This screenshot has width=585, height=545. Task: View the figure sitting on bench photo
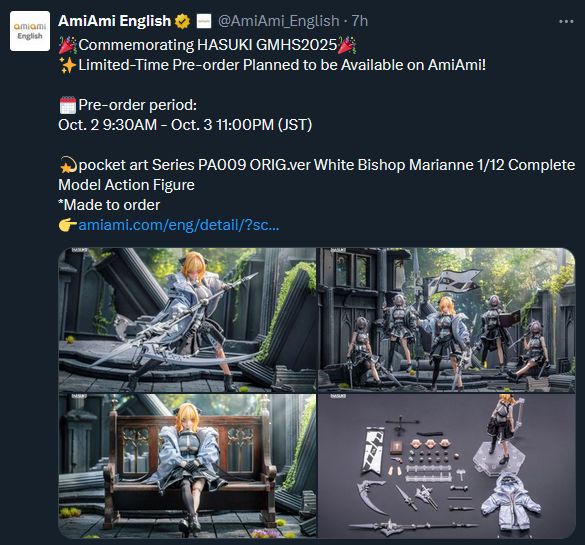coord(187,466)
